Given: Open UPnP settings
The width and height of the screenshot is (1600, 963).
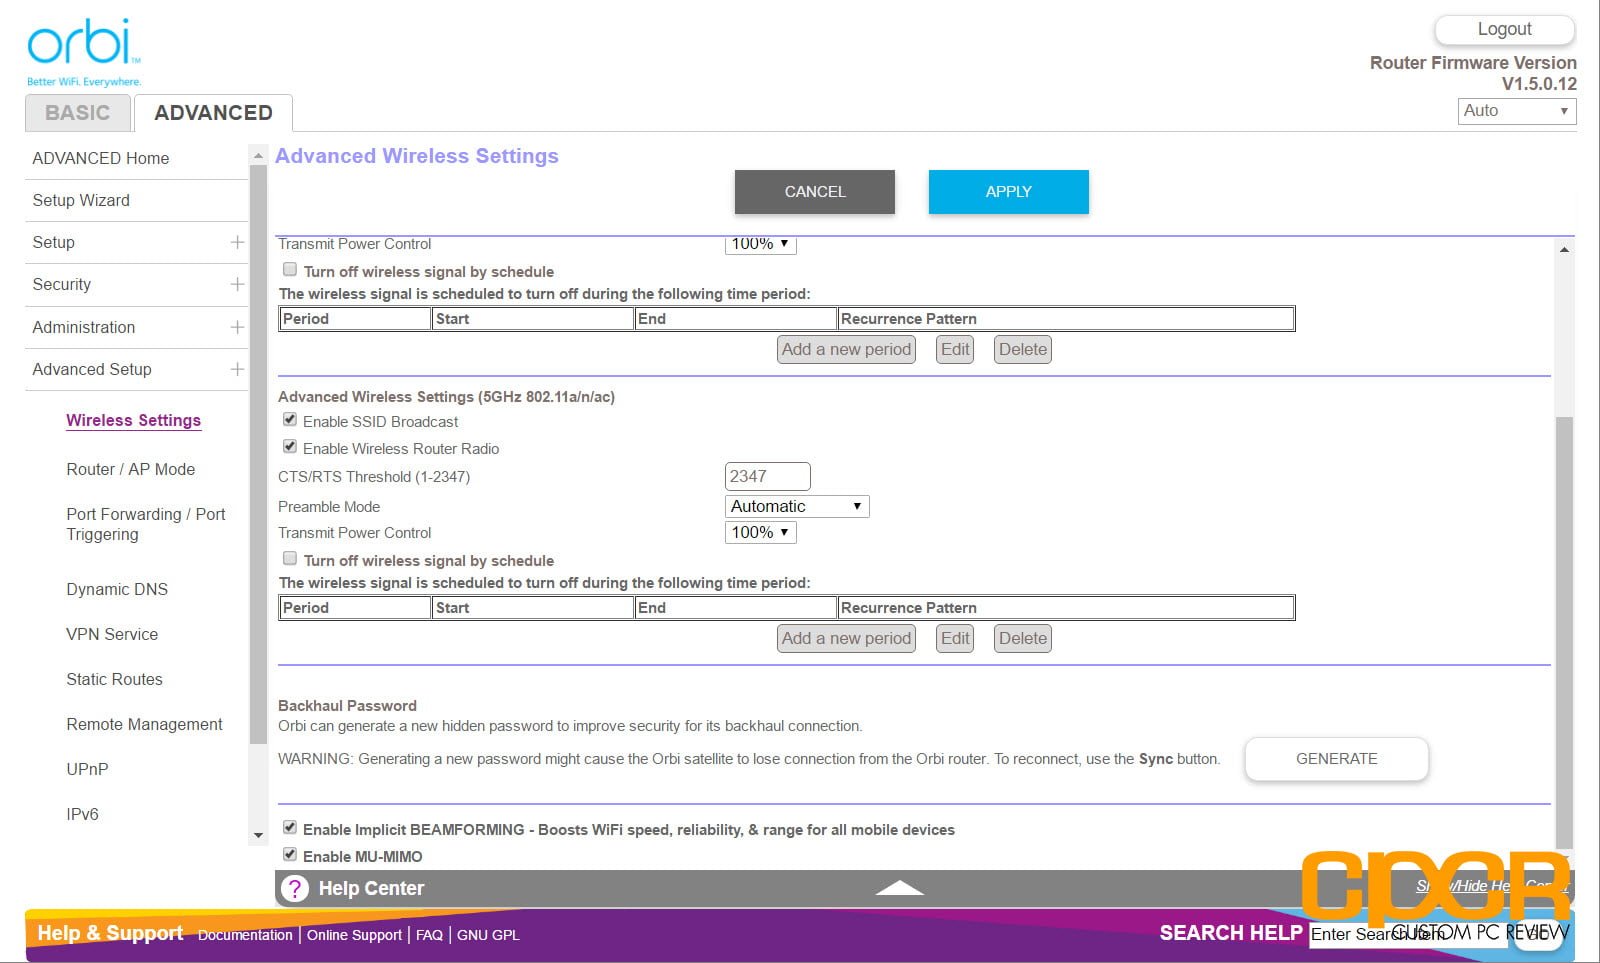Looking at the screenshot, I should click(87, 769).
